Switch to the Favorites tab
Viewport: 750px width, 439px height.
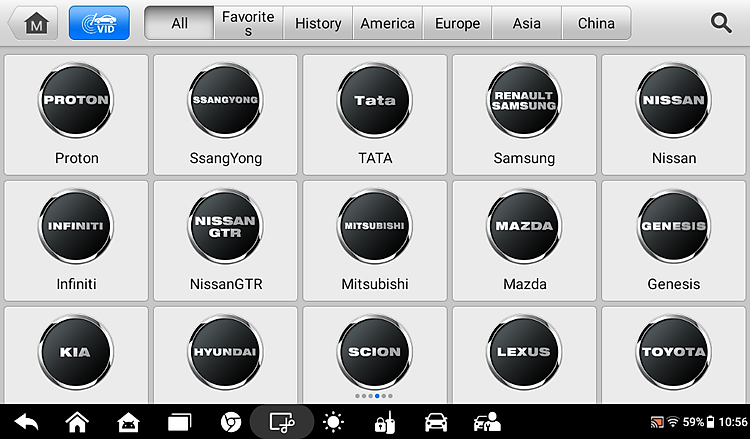[248, 23]
